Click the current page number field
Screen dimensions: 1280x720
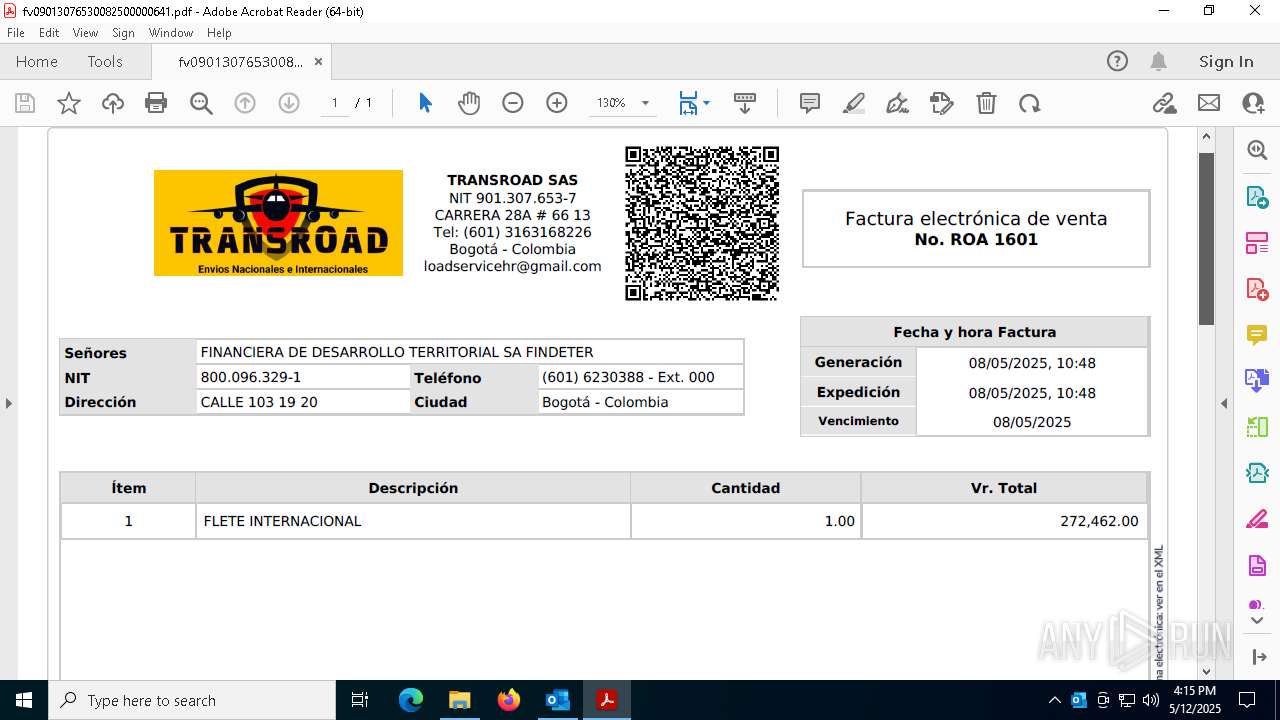[334, 103]
